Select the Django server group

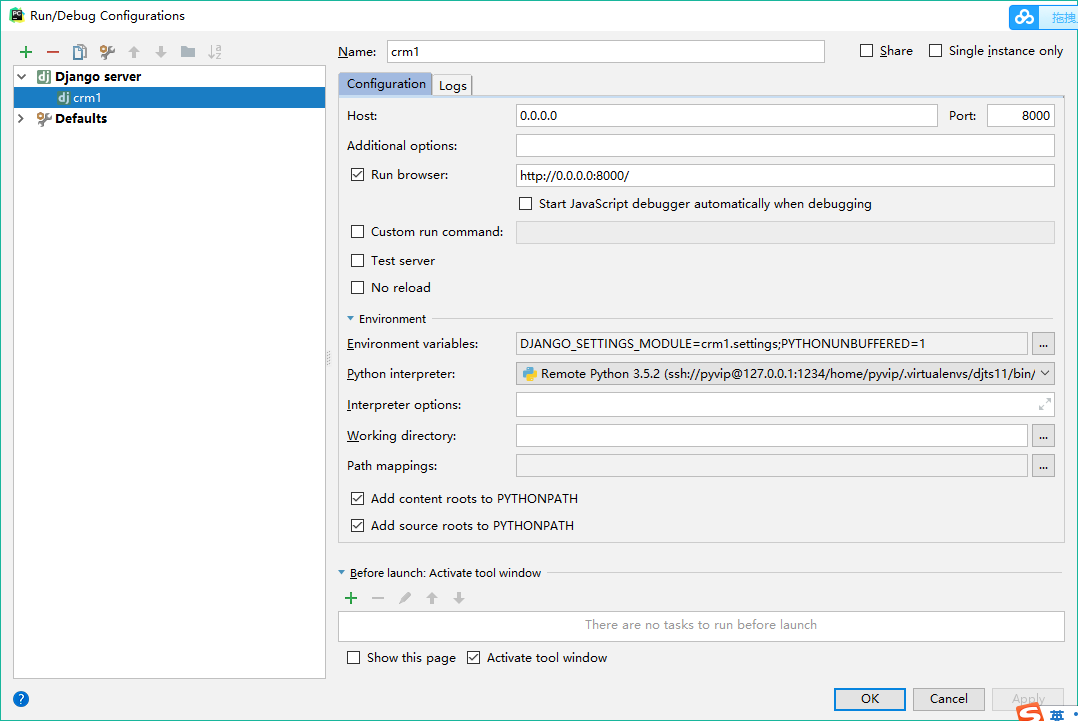click(x=98, y=76)
